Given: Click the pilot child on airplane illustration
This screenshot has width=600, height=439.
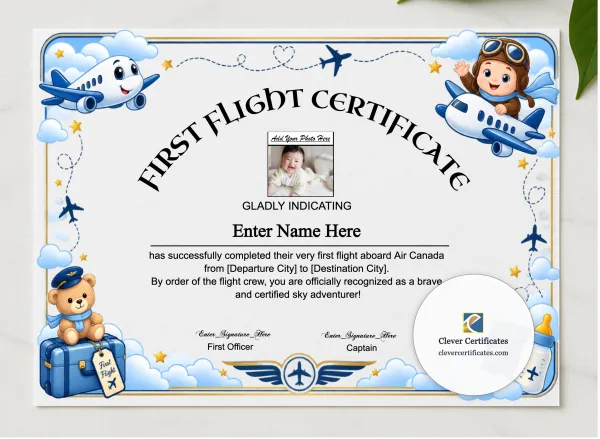Looking at the screenshot, I should 497,96.
